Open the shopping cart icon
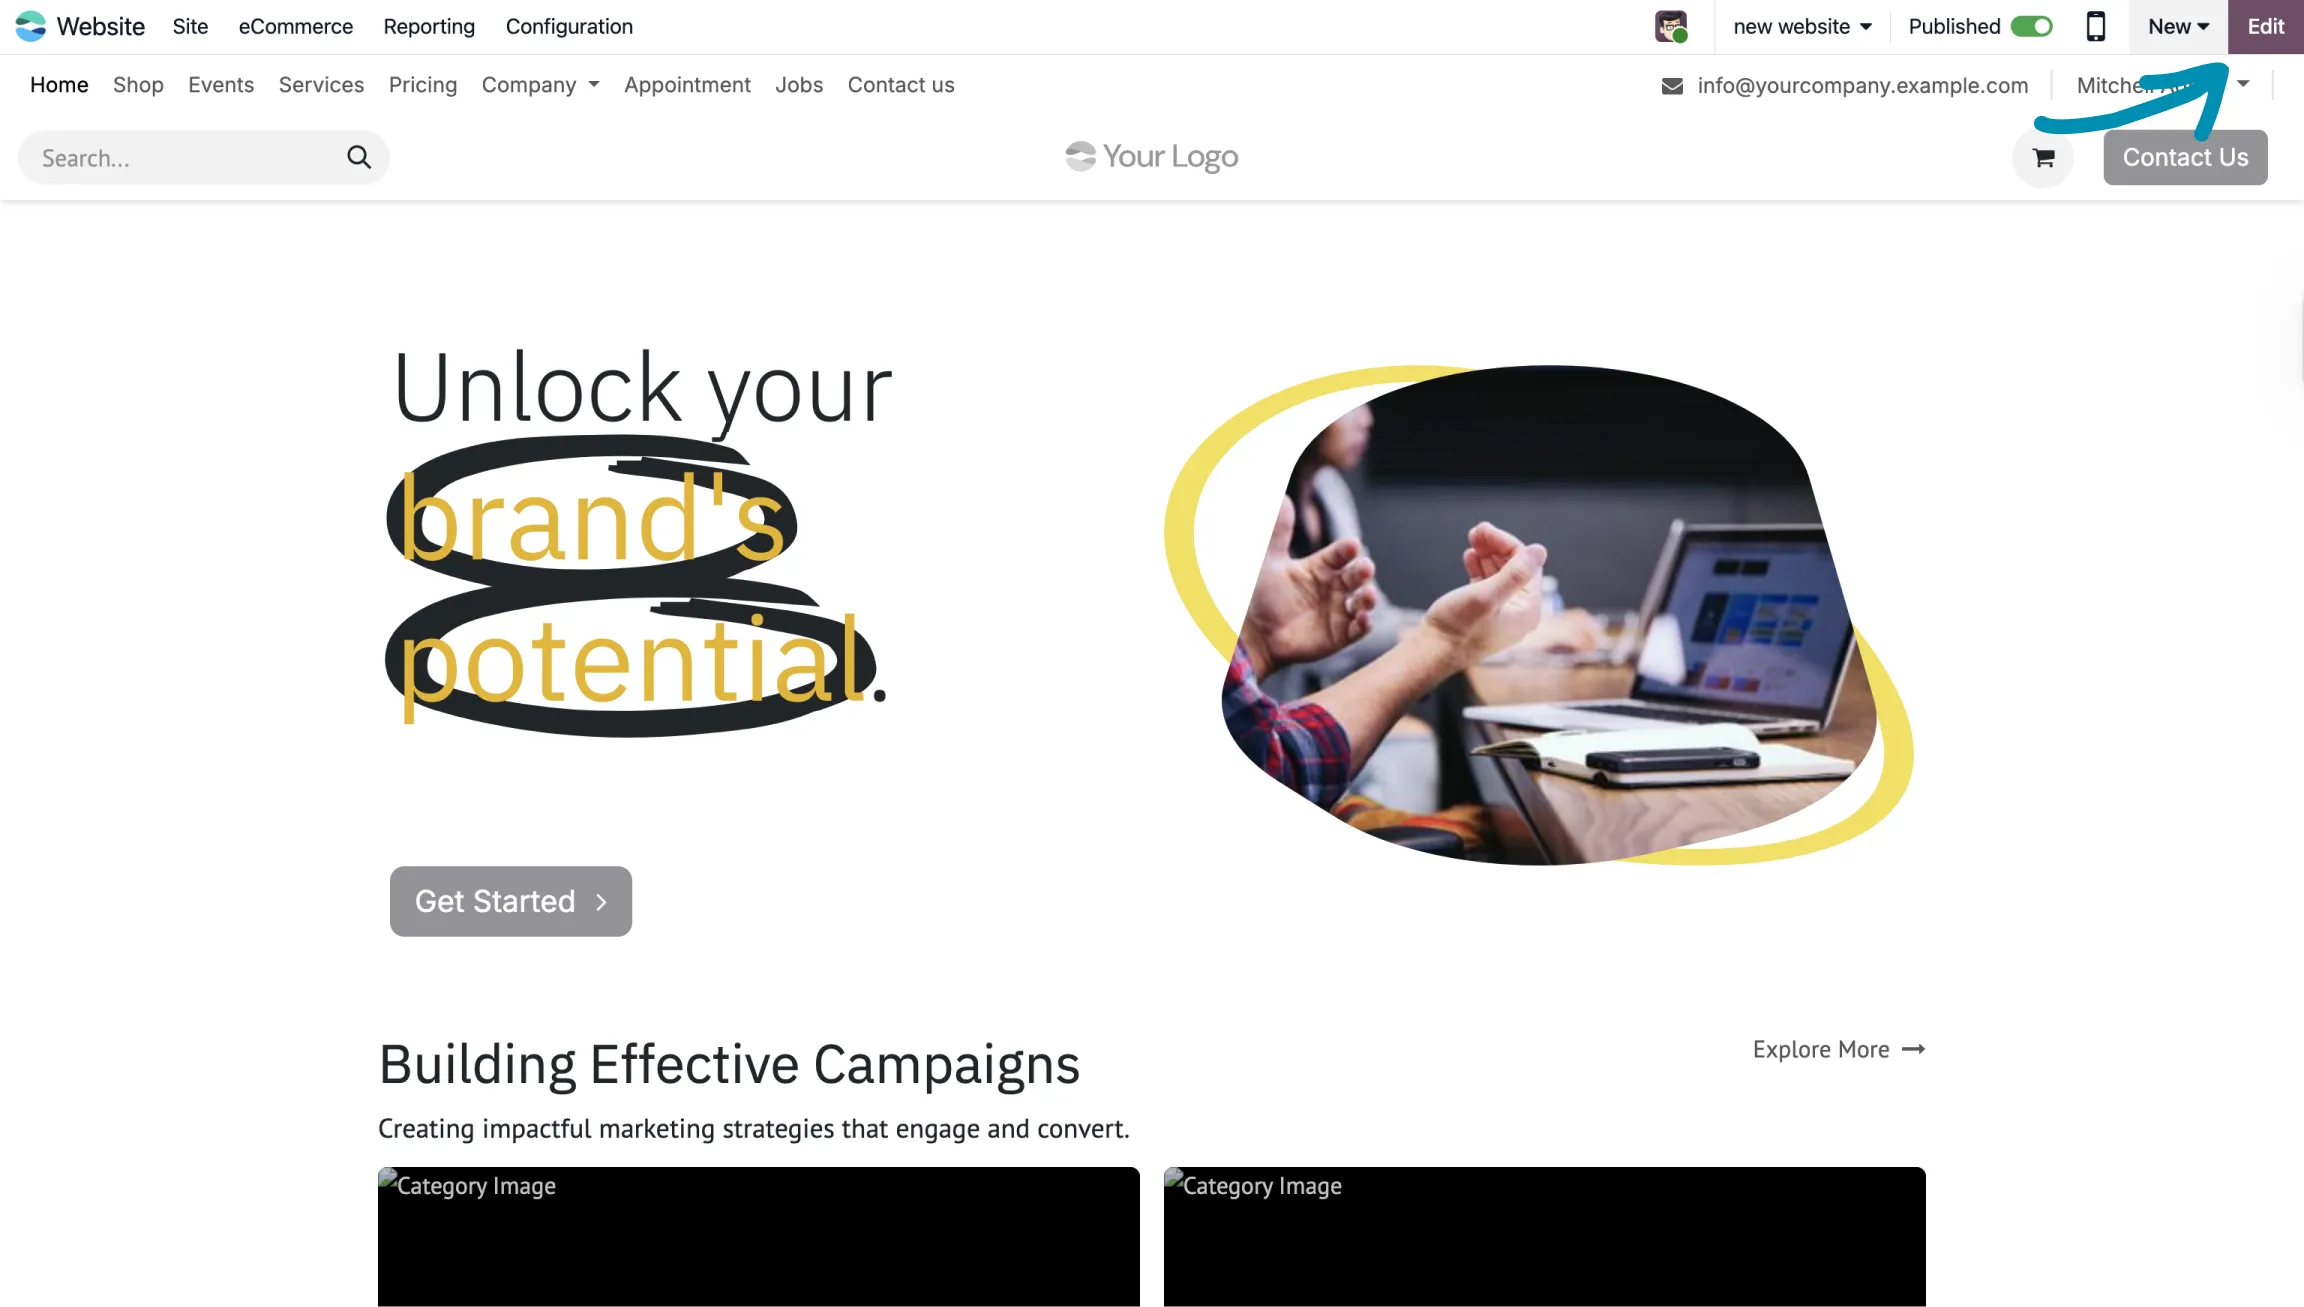The image size is (2304, 1307). (x=2043, y=157)
